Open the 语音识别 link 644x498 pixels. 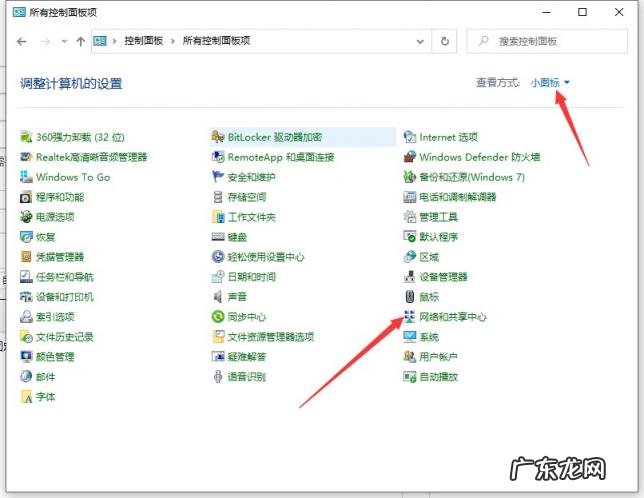click(247, 377)
